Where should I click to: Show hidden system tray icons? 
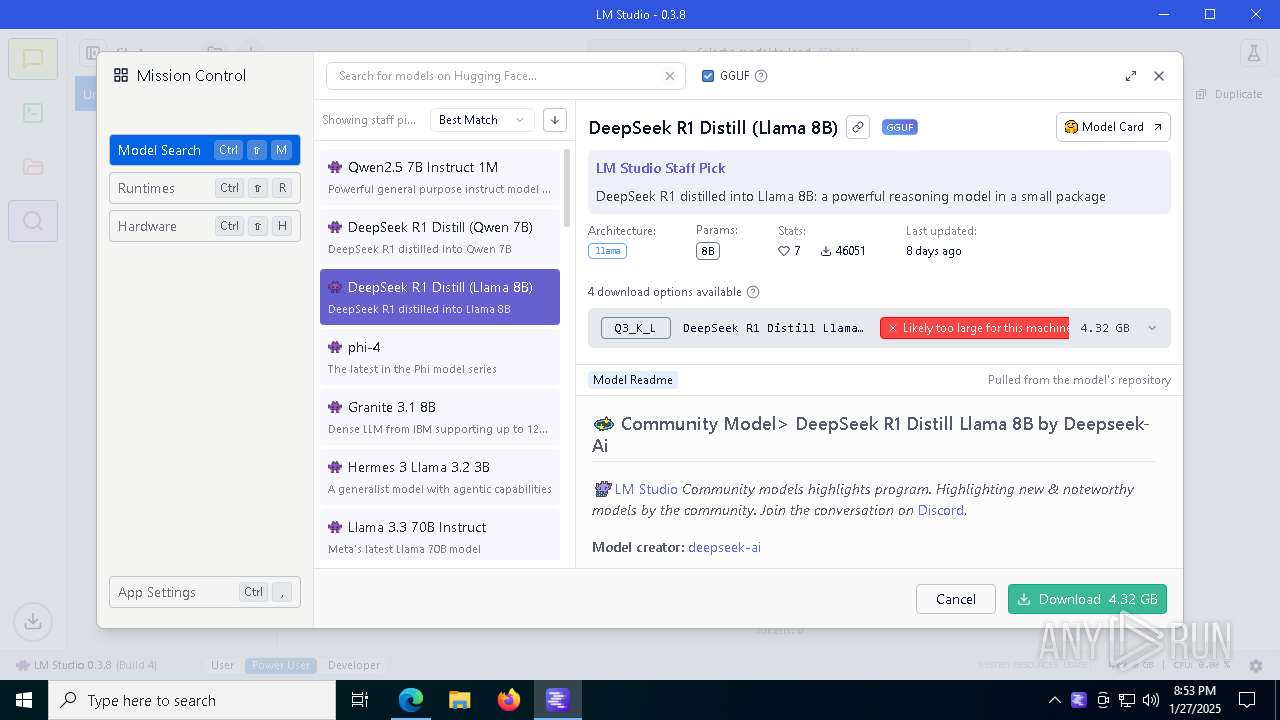click(x=1054, y=700)
